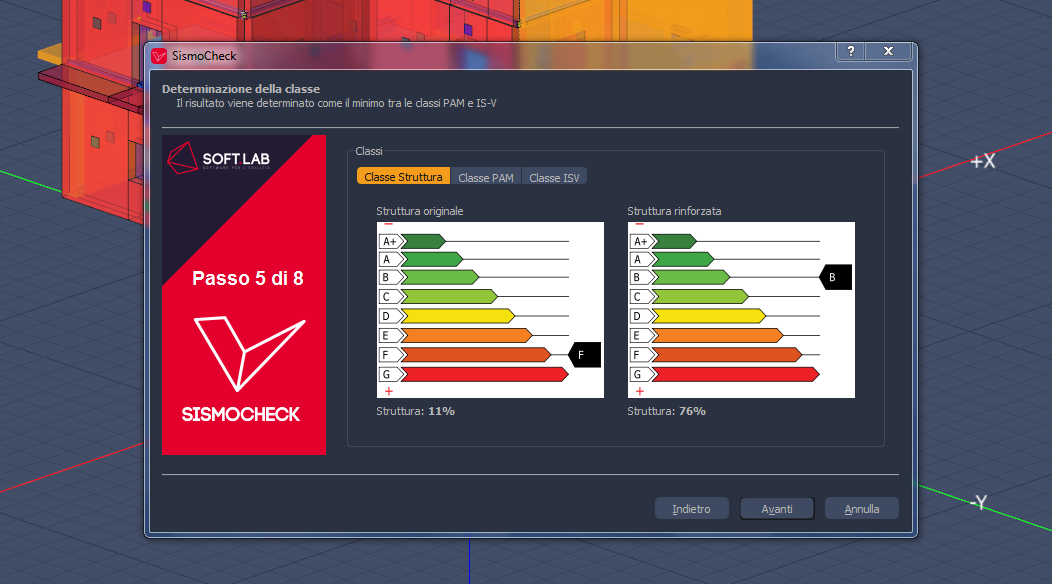
Task: Select the Classe ISV tab
Action: pyautogui.click(x=554, y=177)
